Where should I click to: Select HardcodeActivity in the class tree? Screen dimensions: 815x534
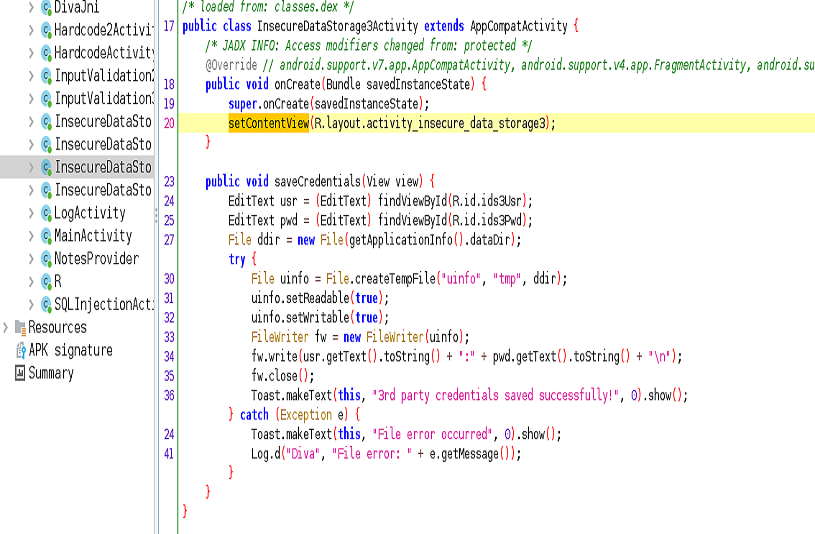pos(104,53)
